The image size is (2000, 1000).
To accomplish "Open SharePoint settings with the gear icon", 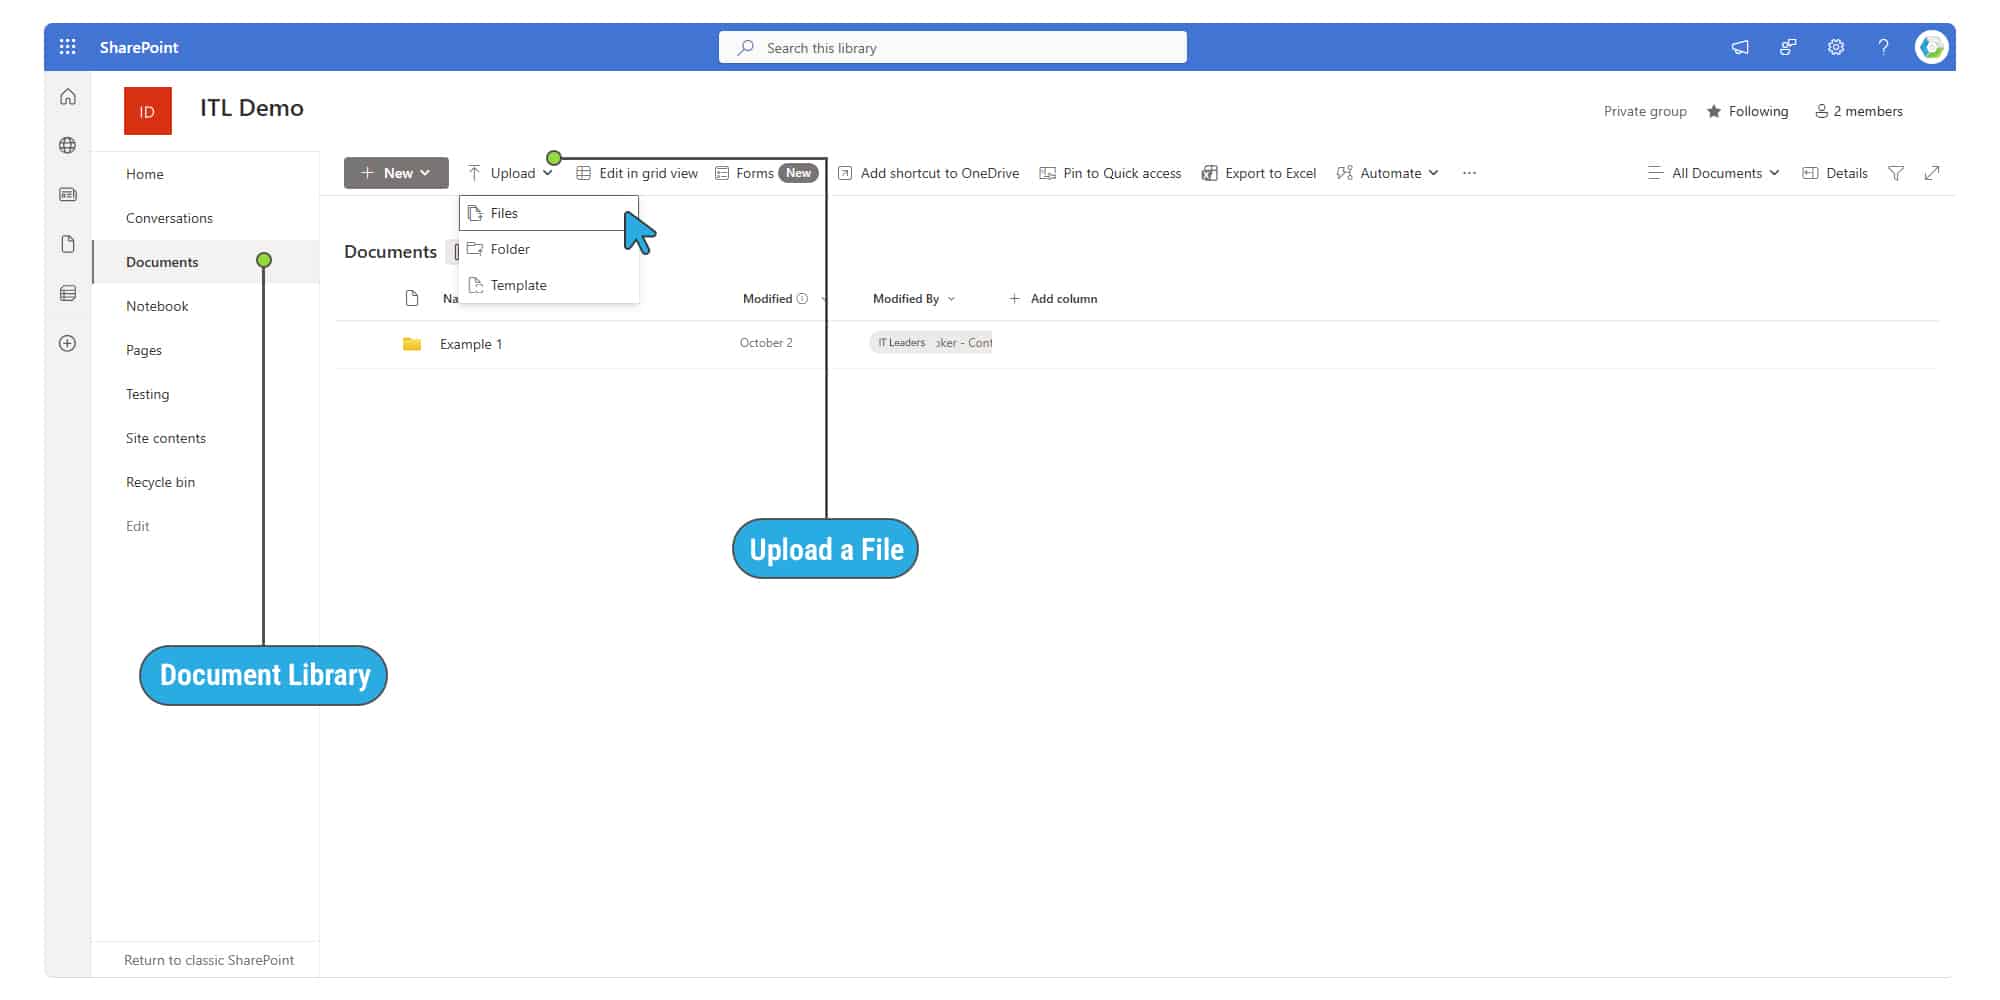I will [1835, 47].
